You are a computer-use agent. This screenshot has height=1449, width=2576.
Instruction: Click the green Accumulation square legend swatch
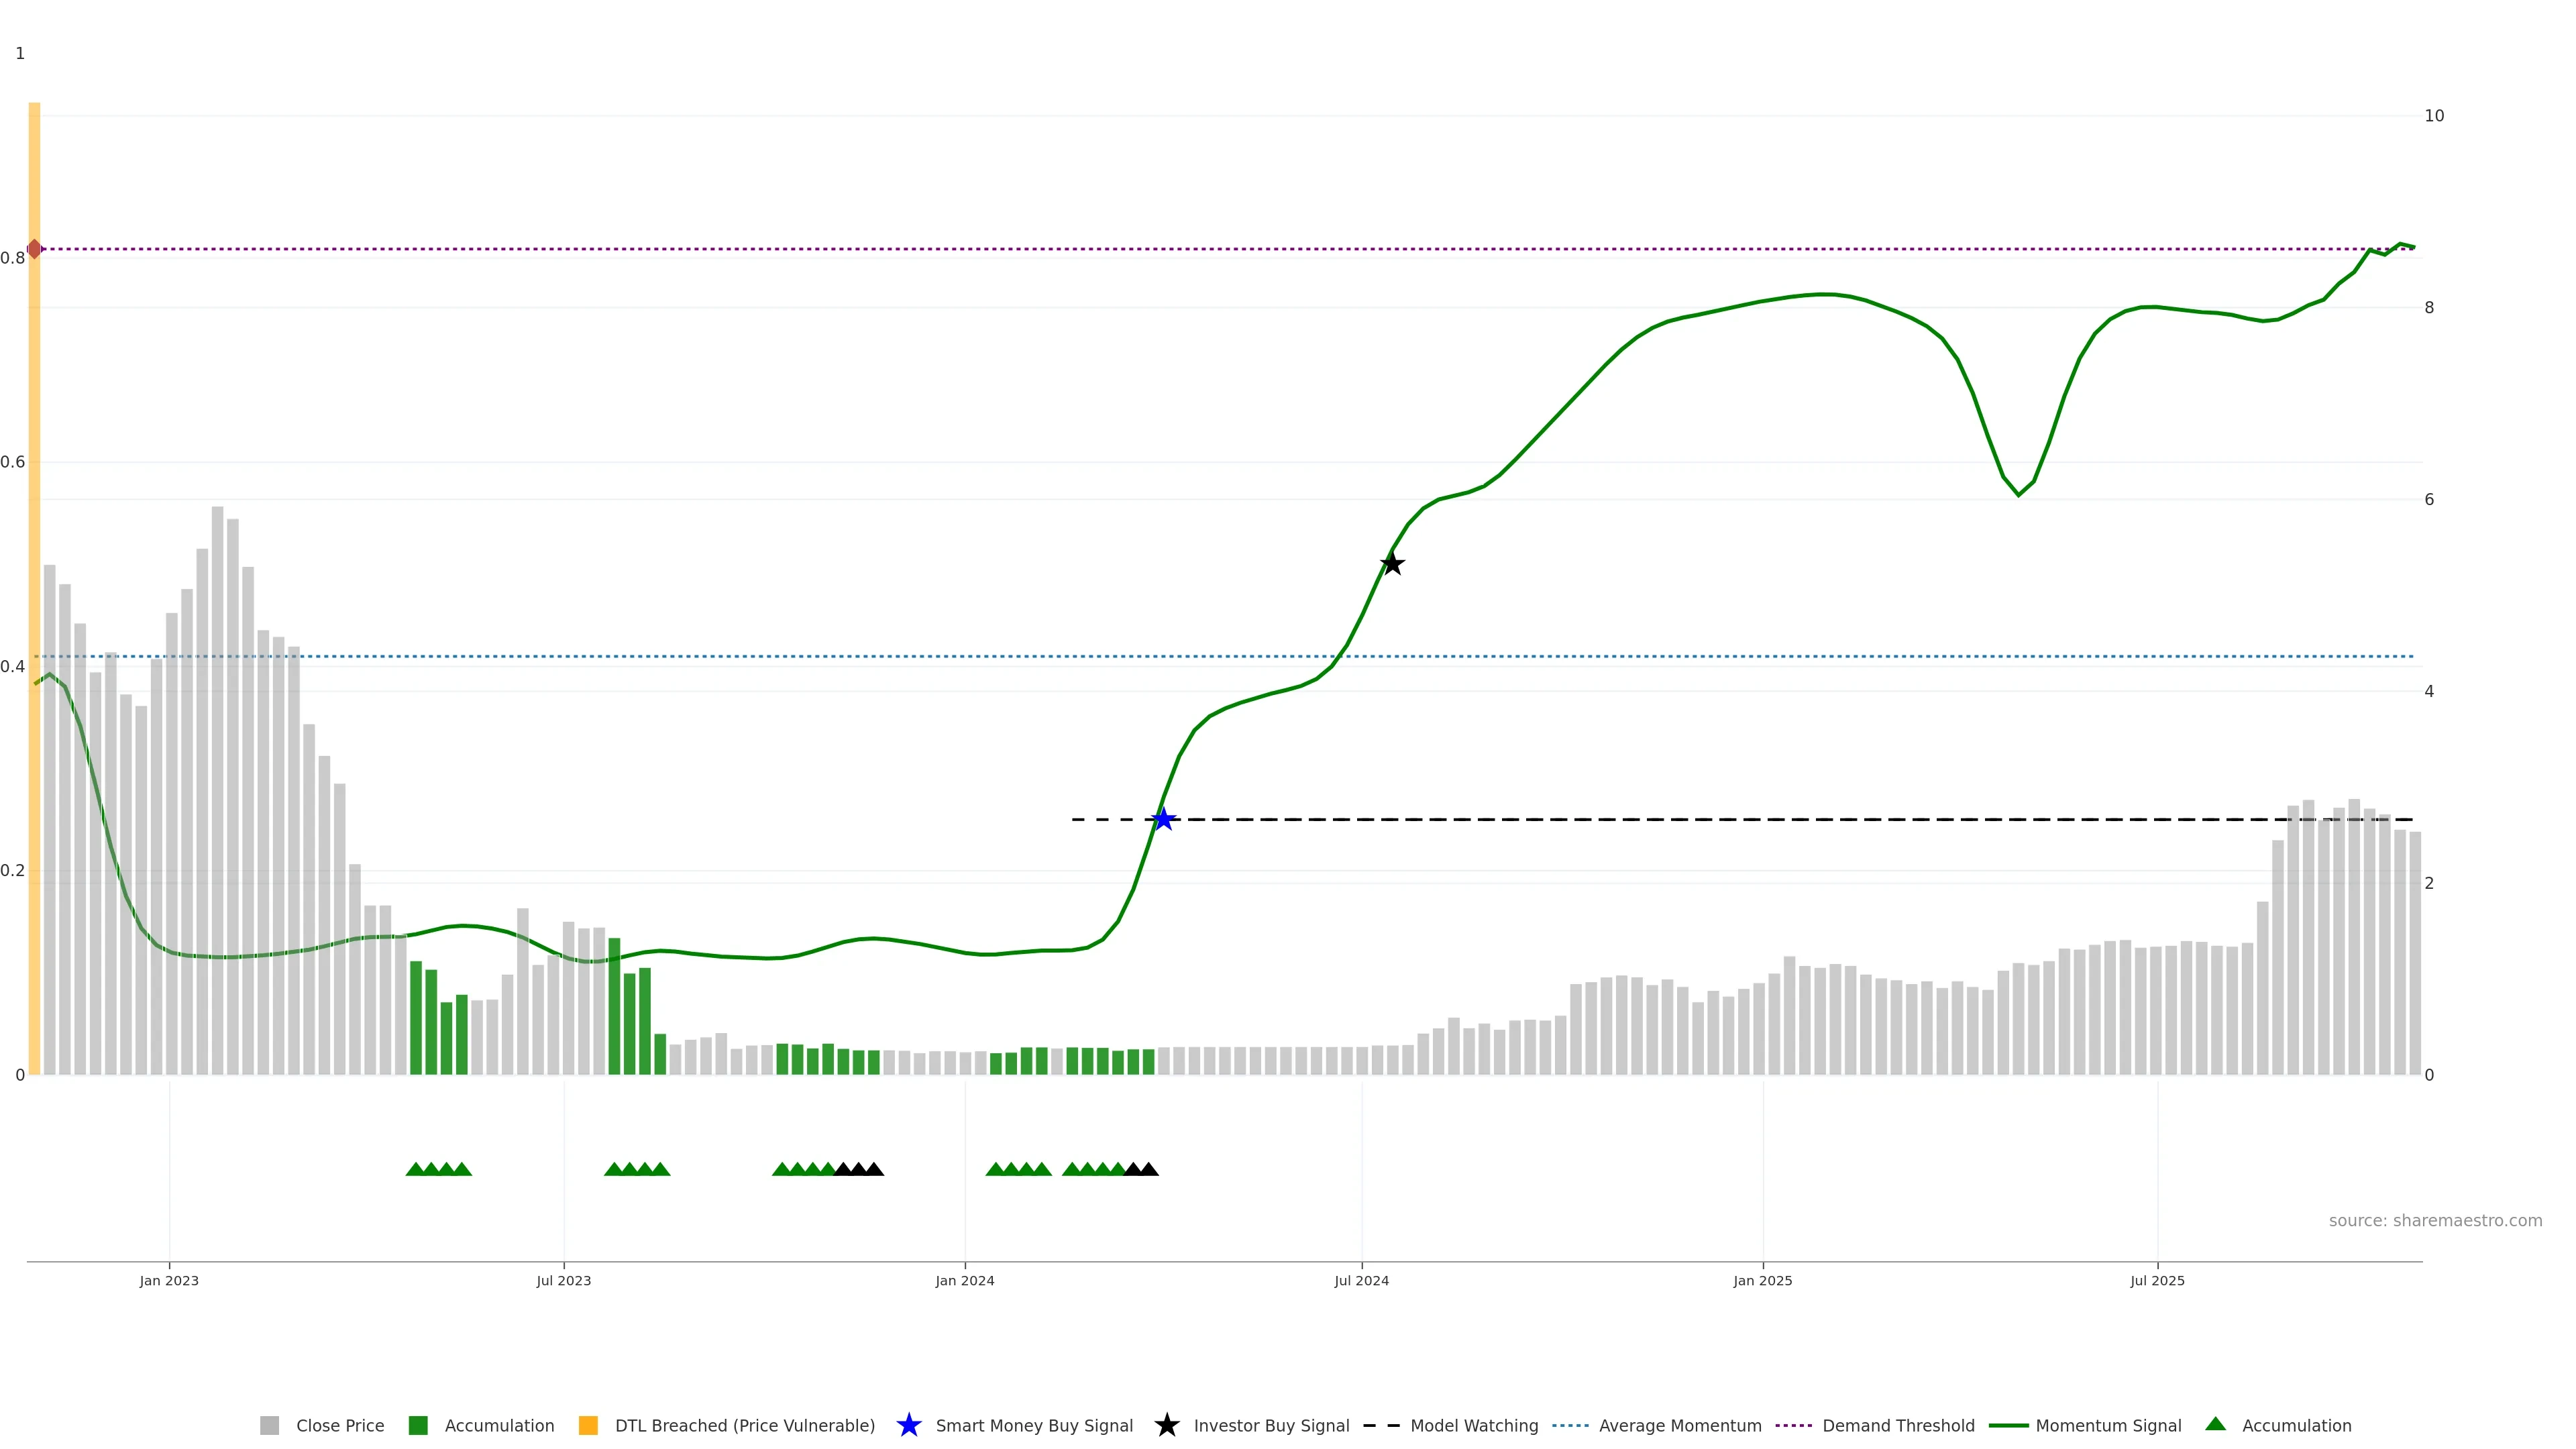coord(418,1425)
